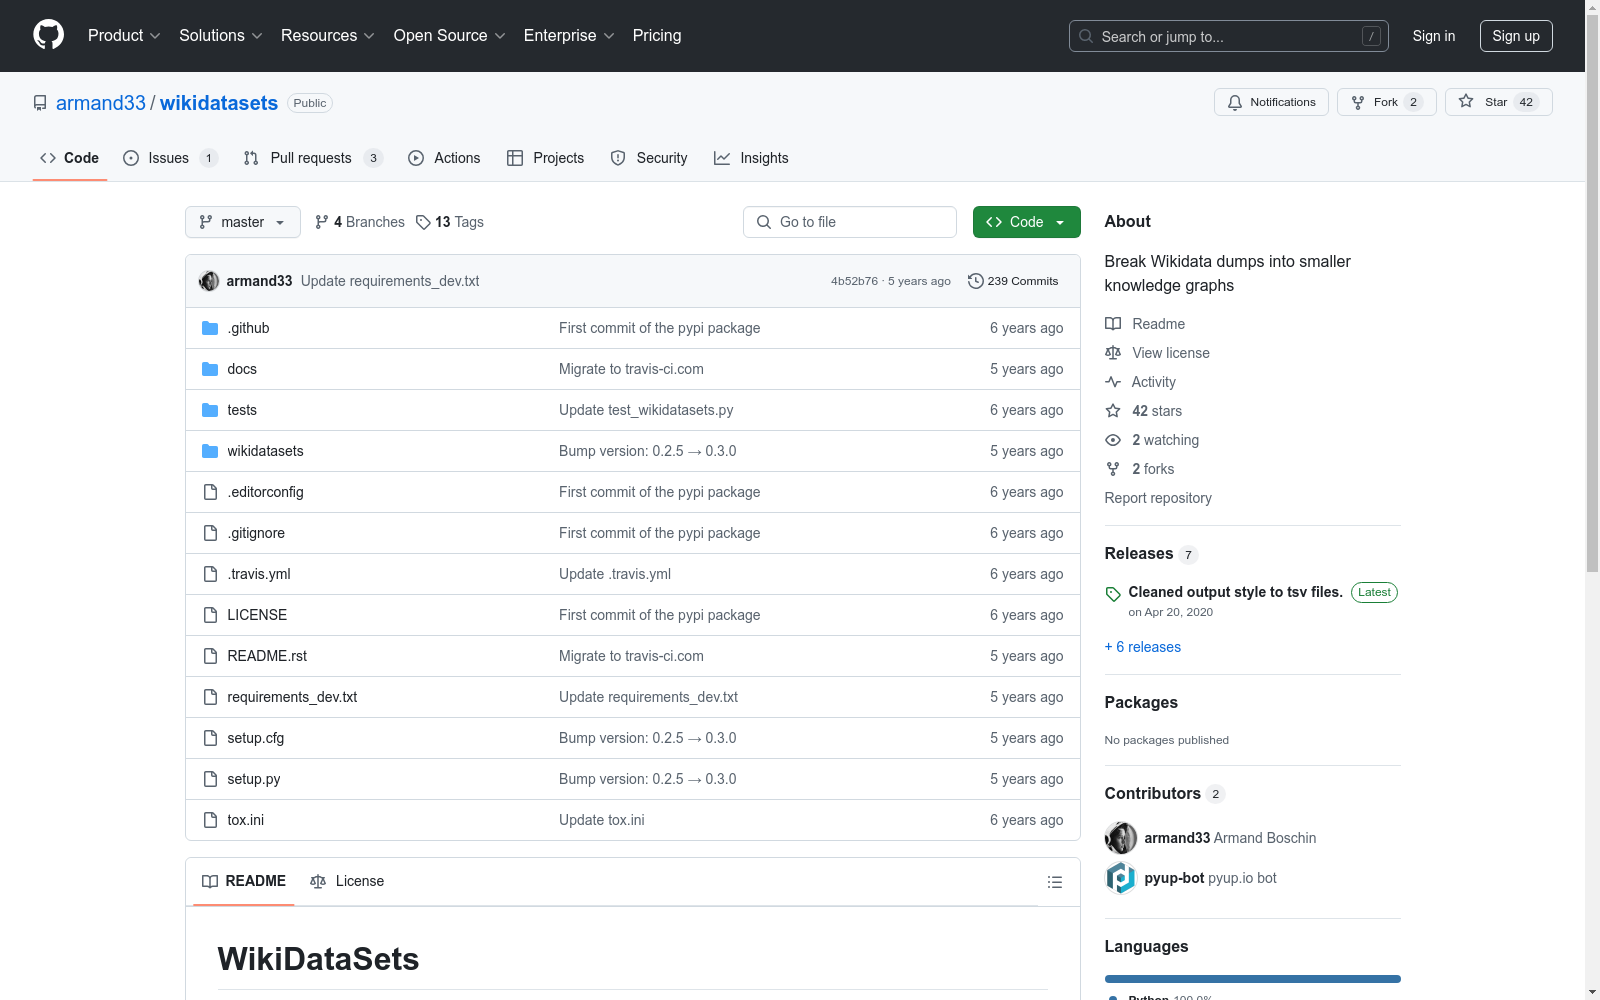
Task: Go to Pricing page
Action: [x=657, y=36]
